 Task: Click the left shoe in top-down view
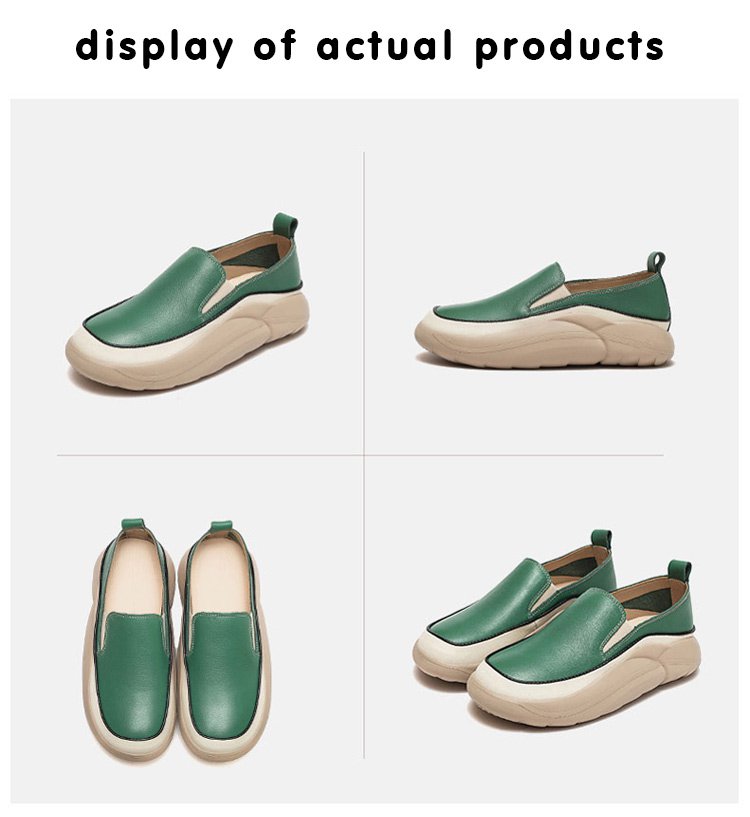[129, 639]
